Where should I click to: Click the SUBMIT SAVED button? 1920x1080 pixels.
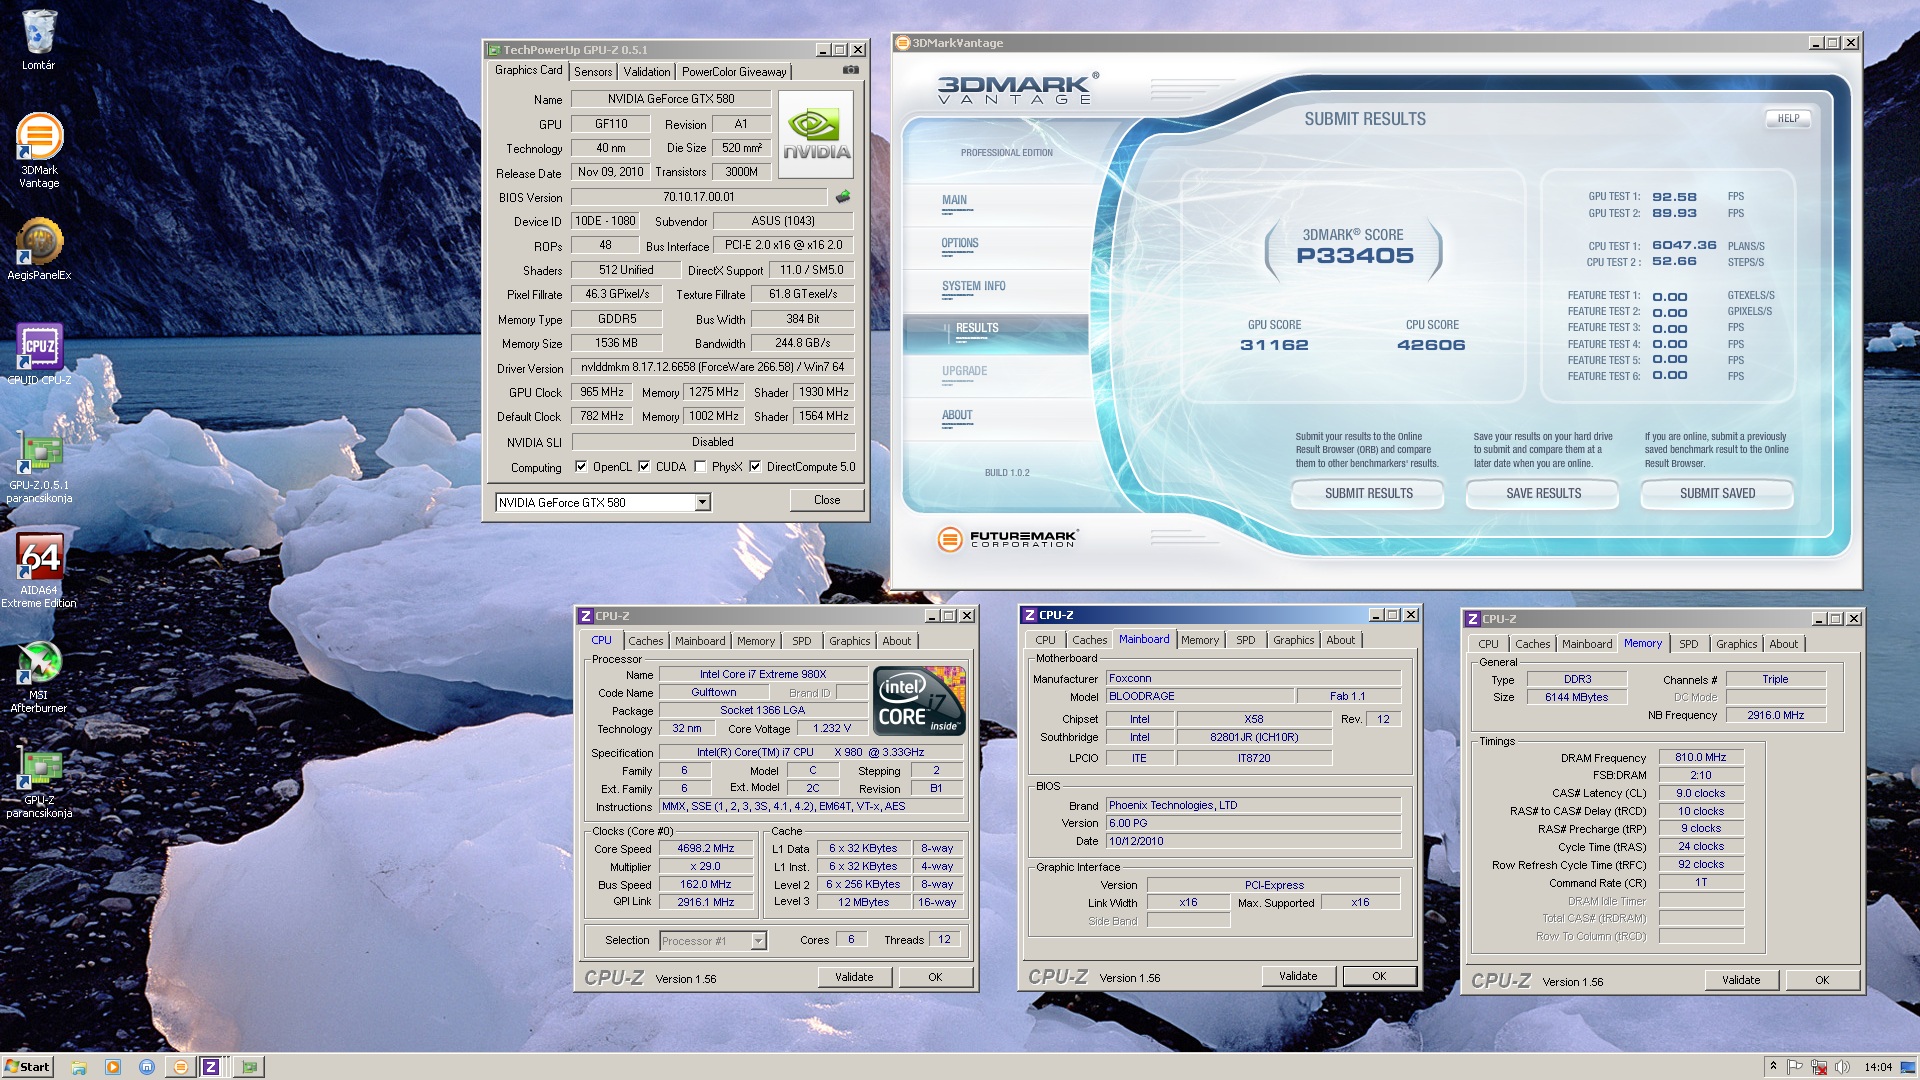[1717, 494]
